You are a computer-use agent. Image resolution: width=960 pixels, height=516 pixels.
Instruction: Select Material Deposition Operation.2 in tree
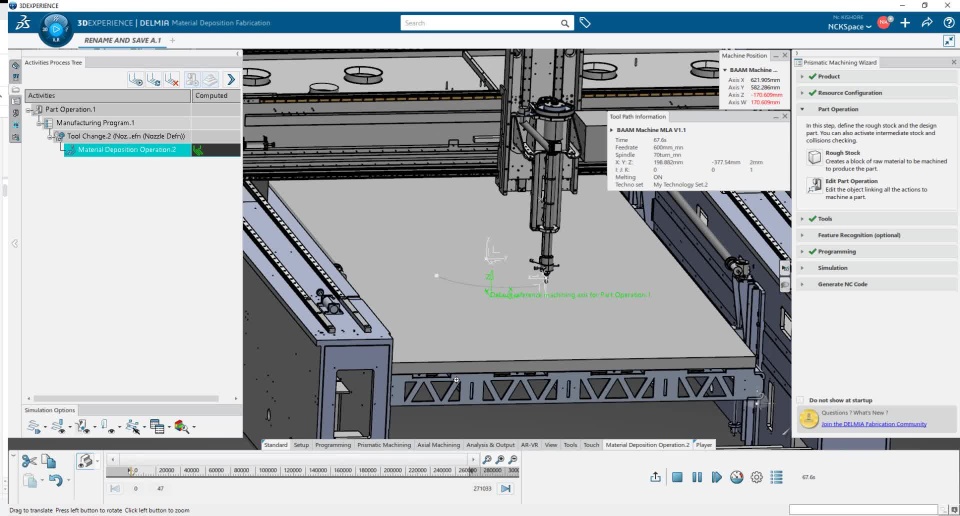click(127, 150)
